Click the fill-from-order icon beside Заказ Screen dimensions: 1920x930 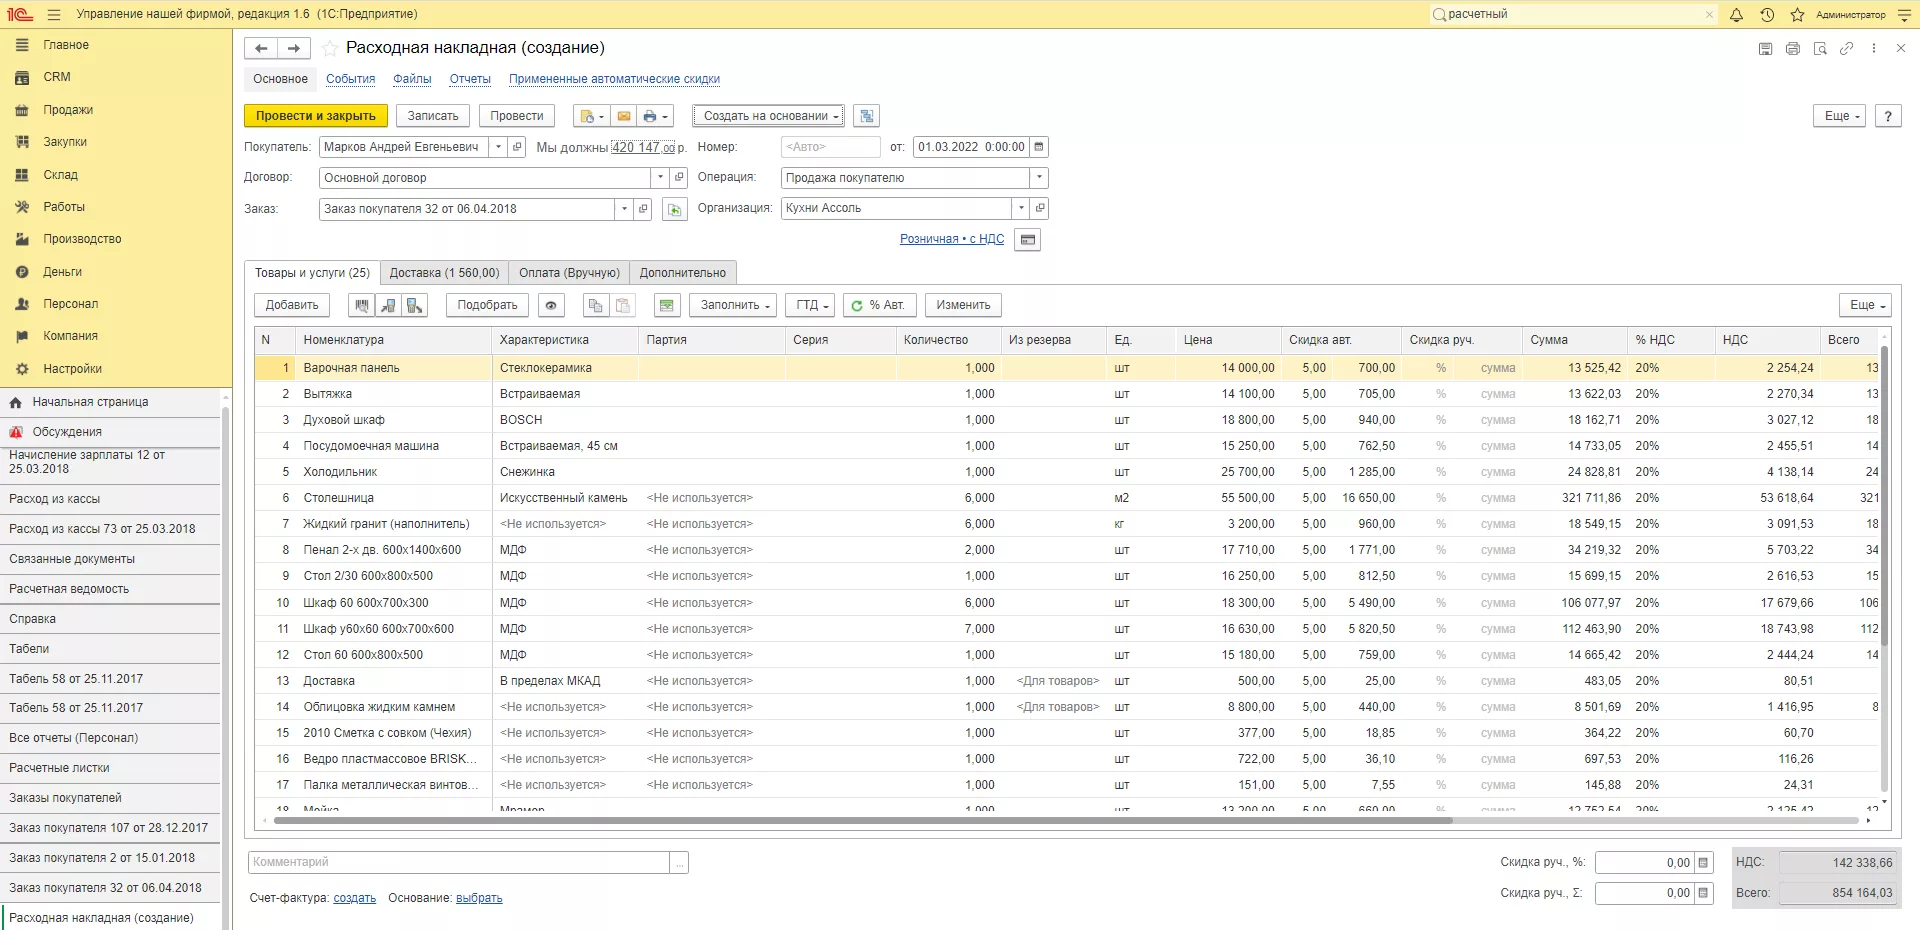click(x=675, y=209)
